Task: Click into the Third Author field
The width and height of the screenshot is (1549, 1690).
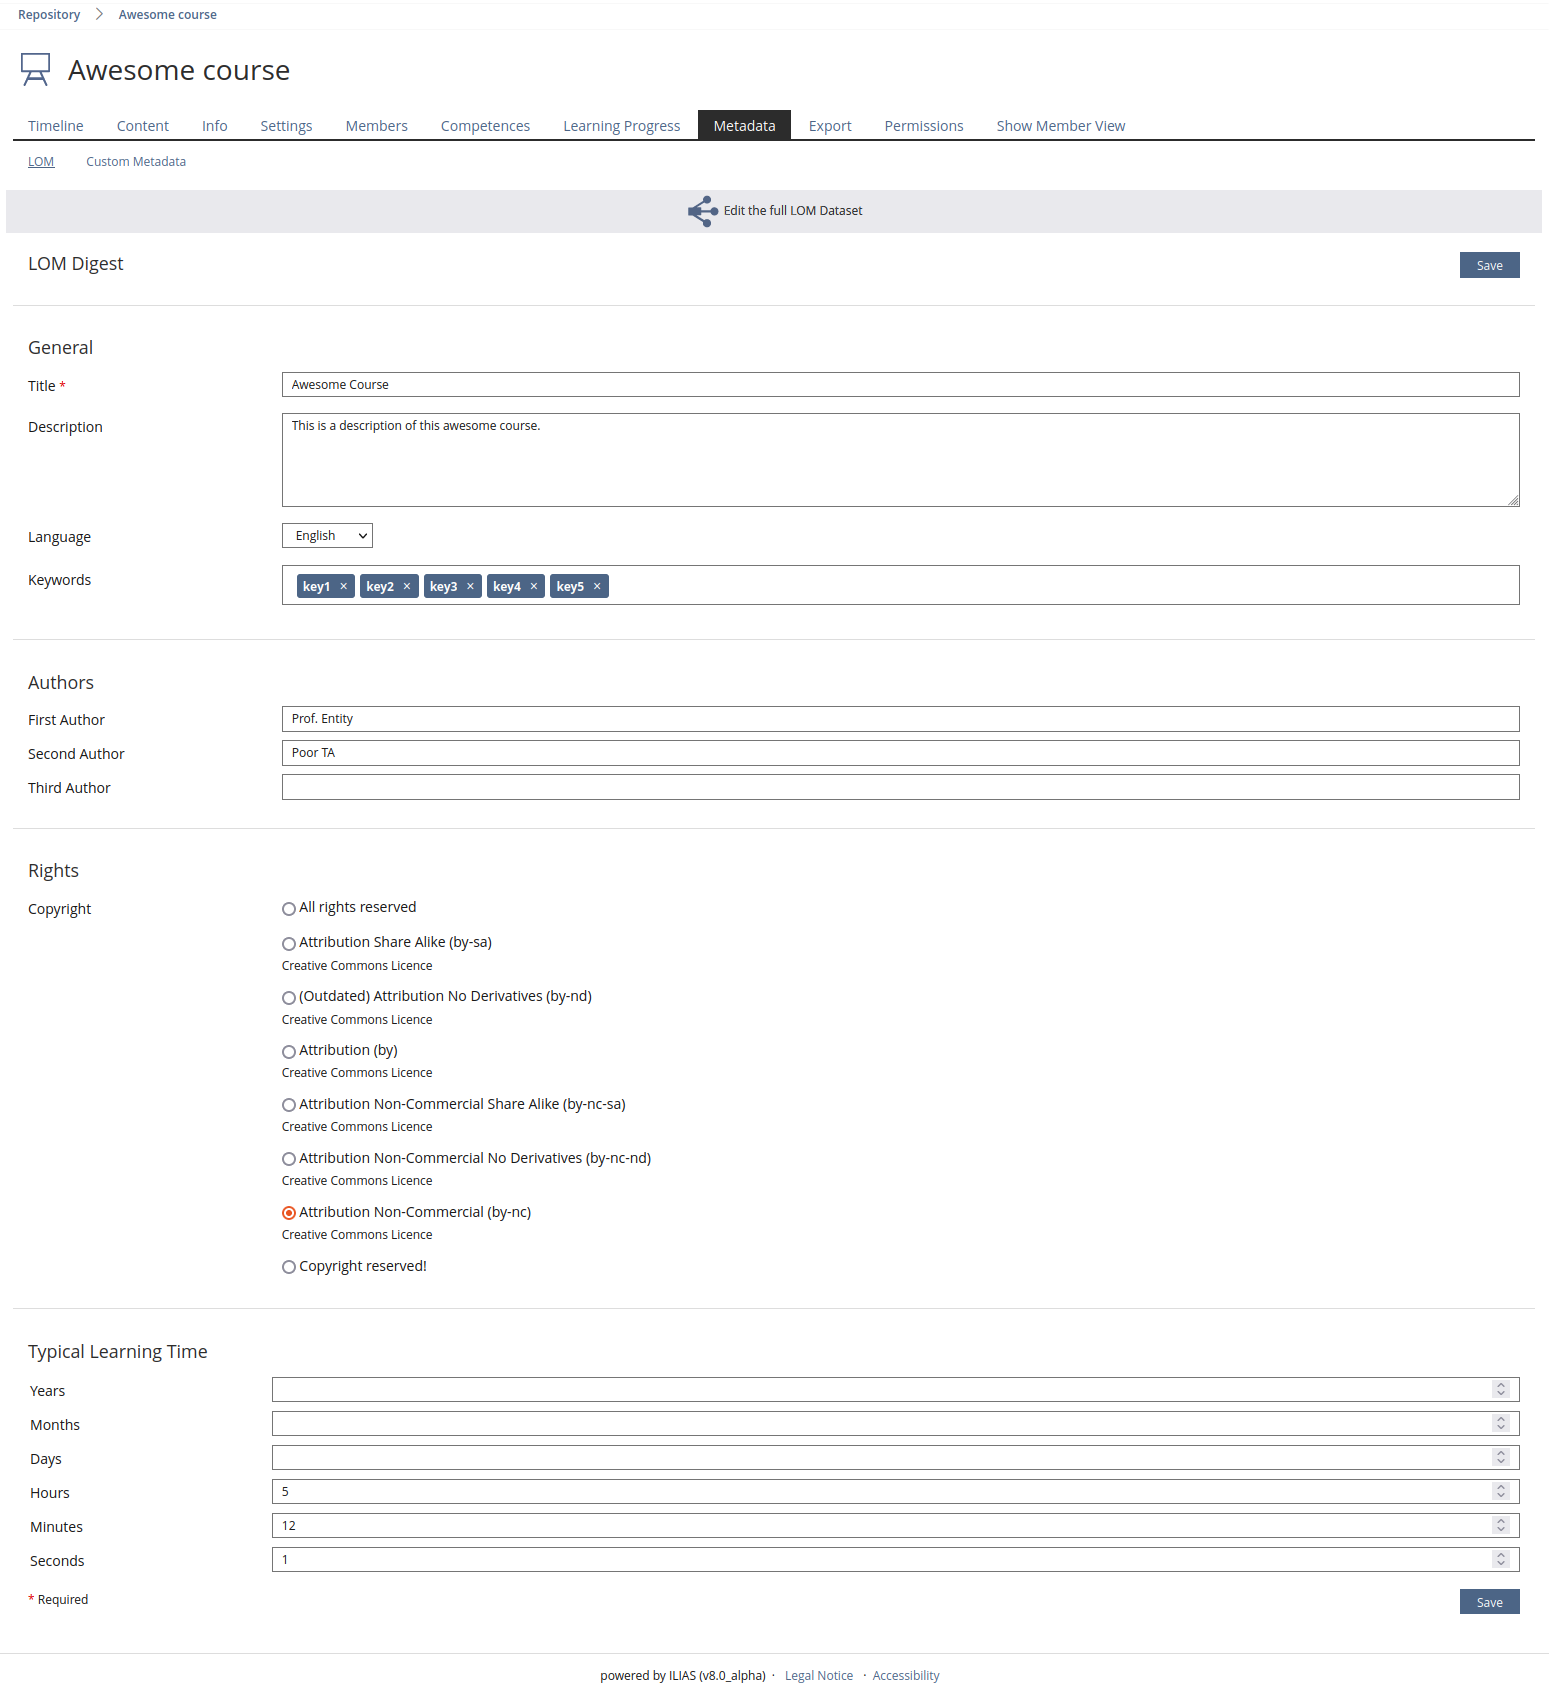Action: 900,788
